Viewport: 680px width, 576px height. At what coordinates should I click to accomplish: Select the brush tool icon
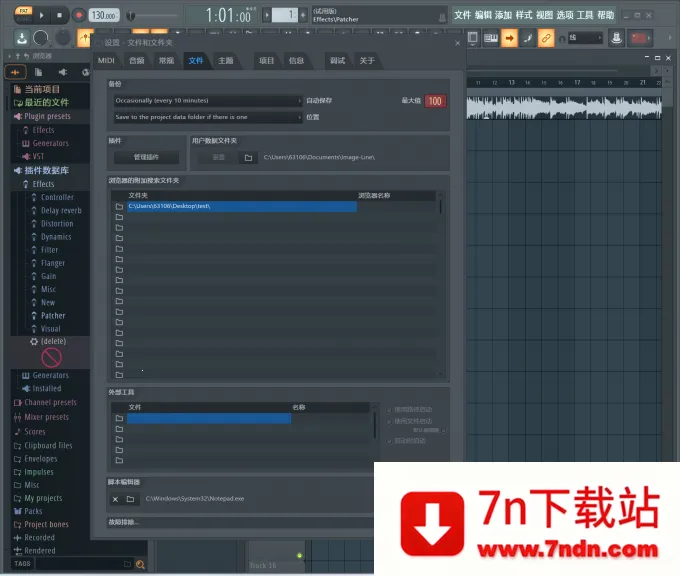click(528, 38)
